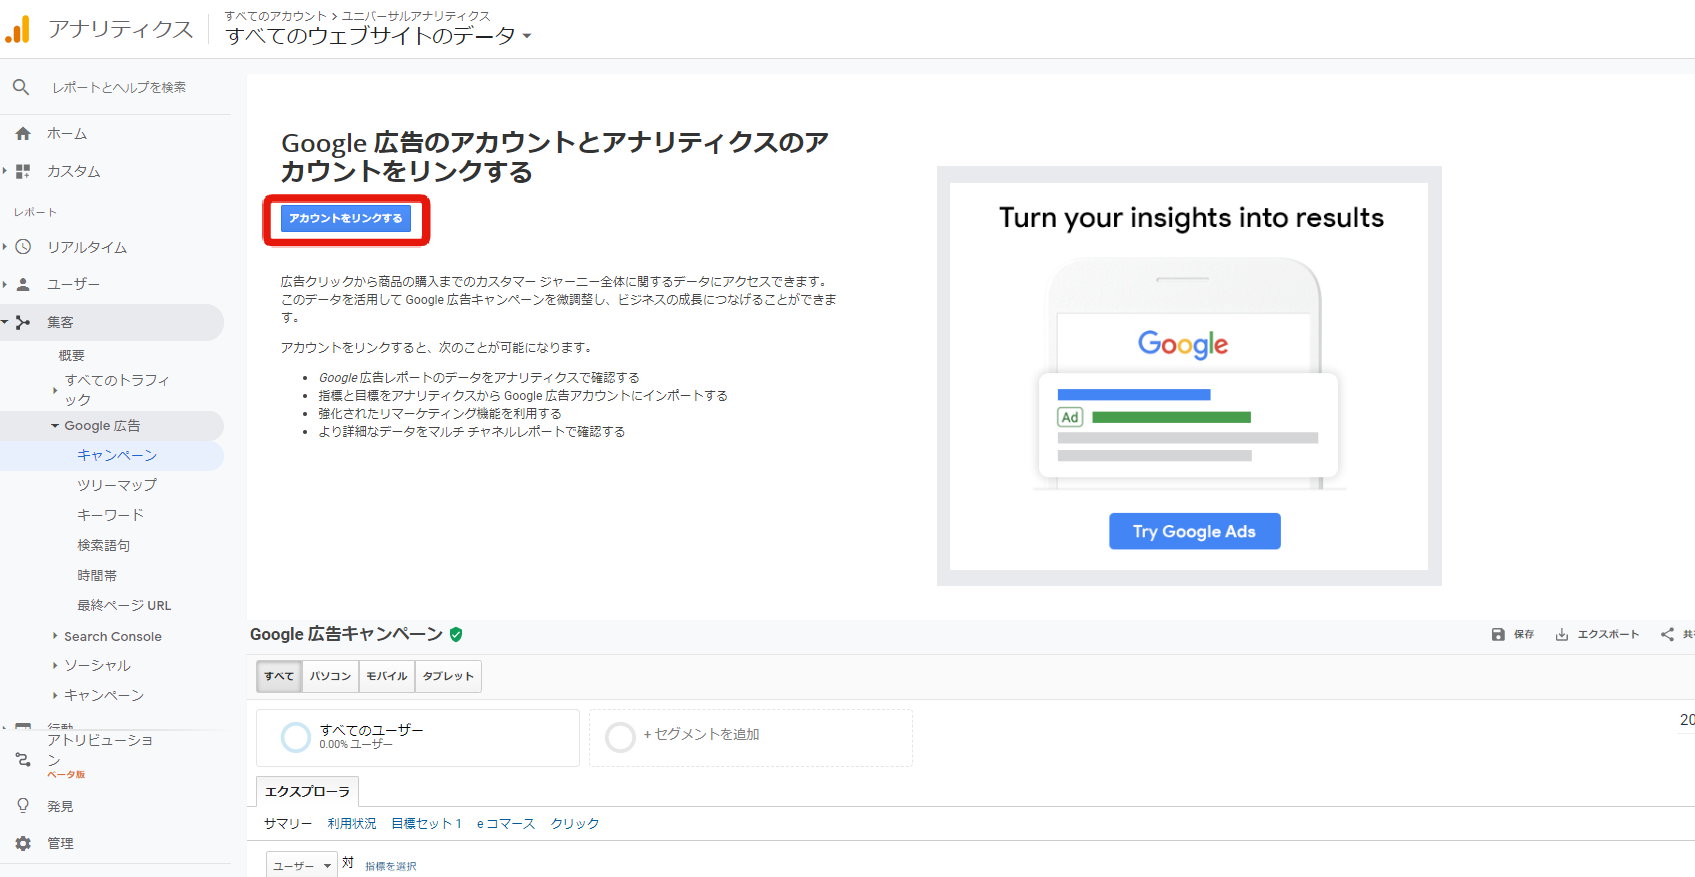Click the 保存 text button
This screenshot has height=877, width=1695.
1524,634
